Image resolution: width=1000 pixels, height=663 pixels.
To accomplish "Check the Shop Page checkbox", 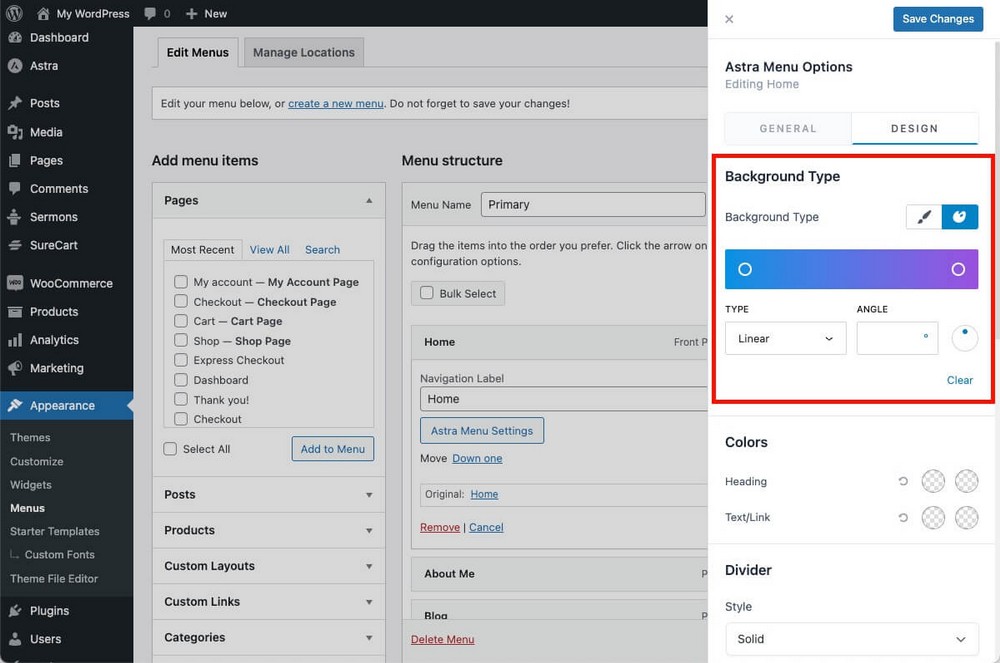I will (181, 340).
